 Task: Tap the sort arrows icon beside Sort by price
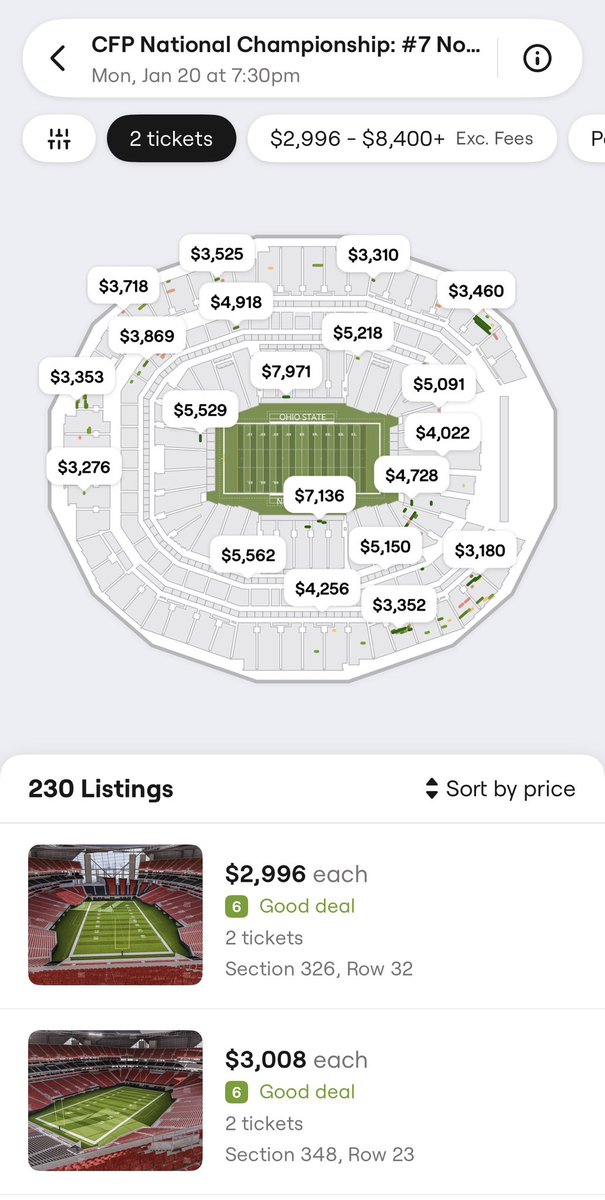[x=432, y=789]
